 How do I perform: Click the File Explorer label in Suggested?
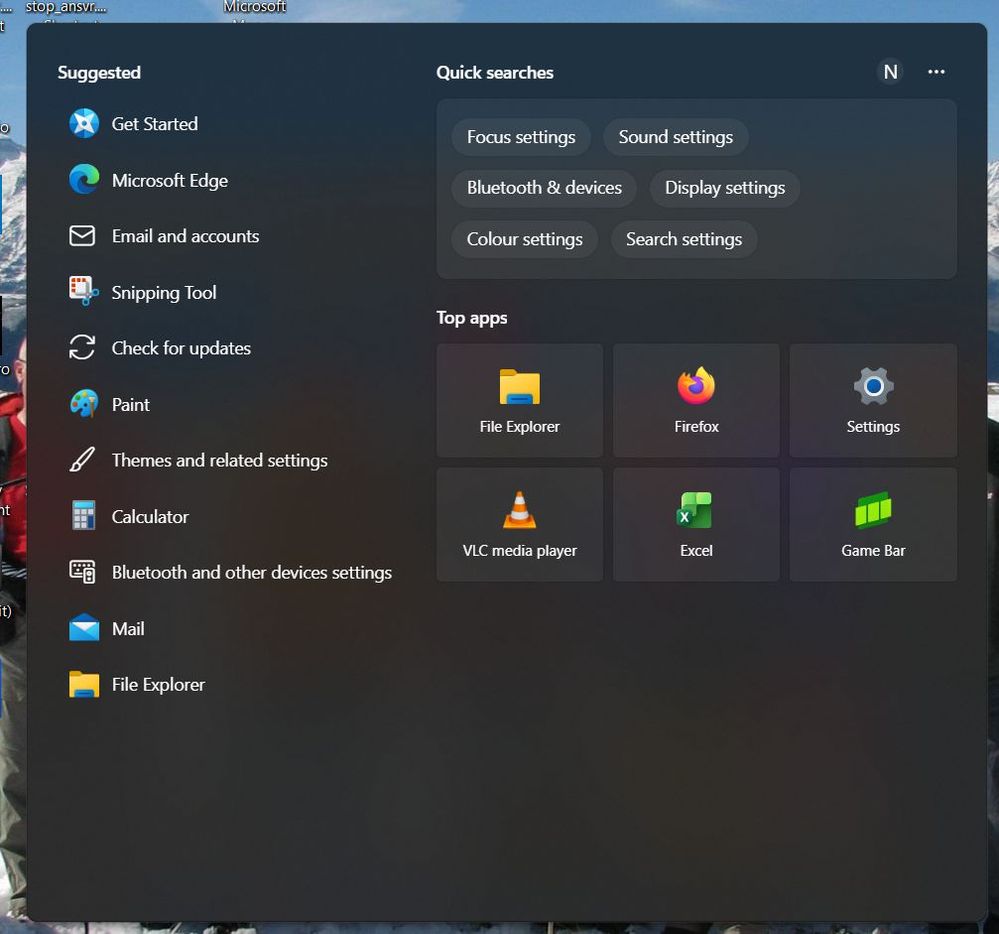pyautogui.click(x=159, y=685)
